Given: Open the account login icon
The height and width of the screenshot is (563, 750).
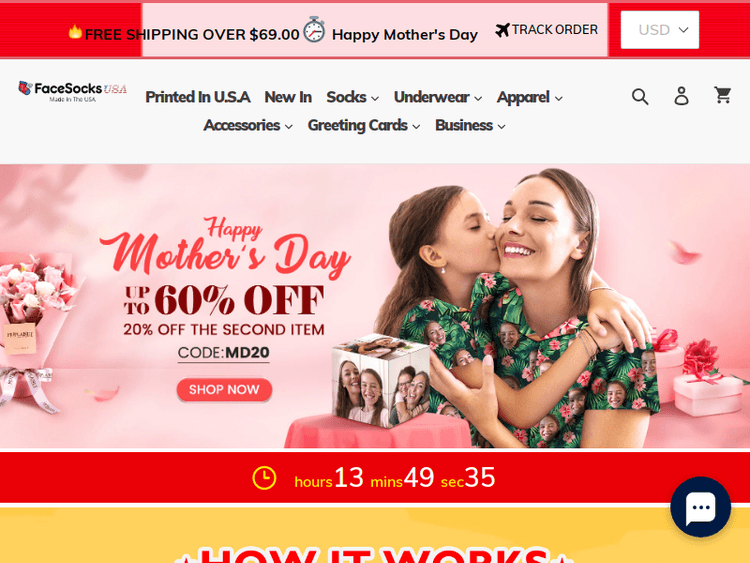Looking at the screenshot, I should click(681, 96).
